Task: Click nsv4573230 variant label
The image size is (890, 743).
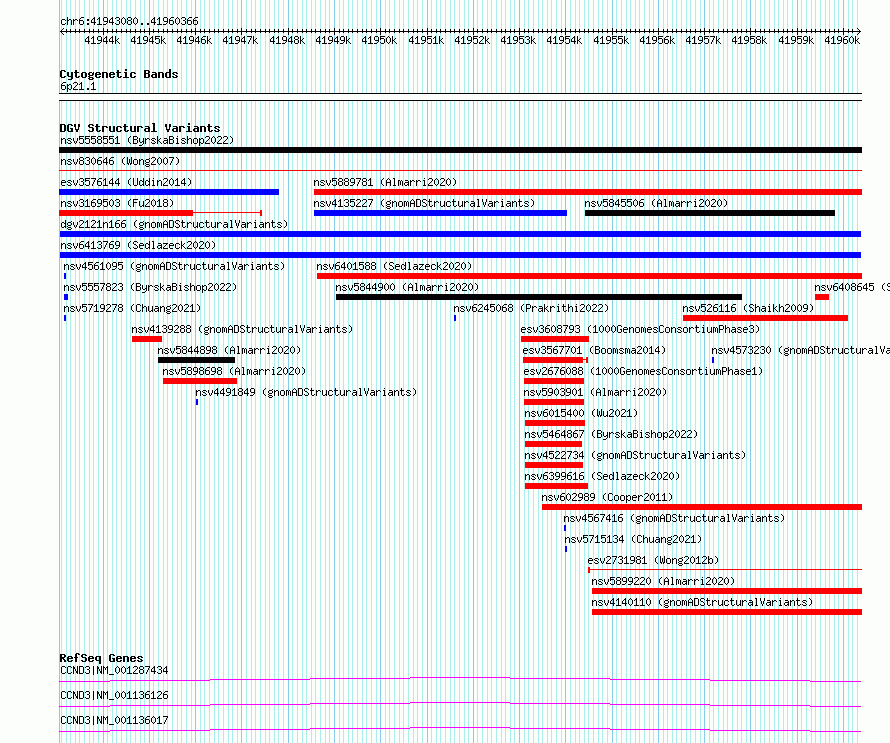Action: click(800, 350)
